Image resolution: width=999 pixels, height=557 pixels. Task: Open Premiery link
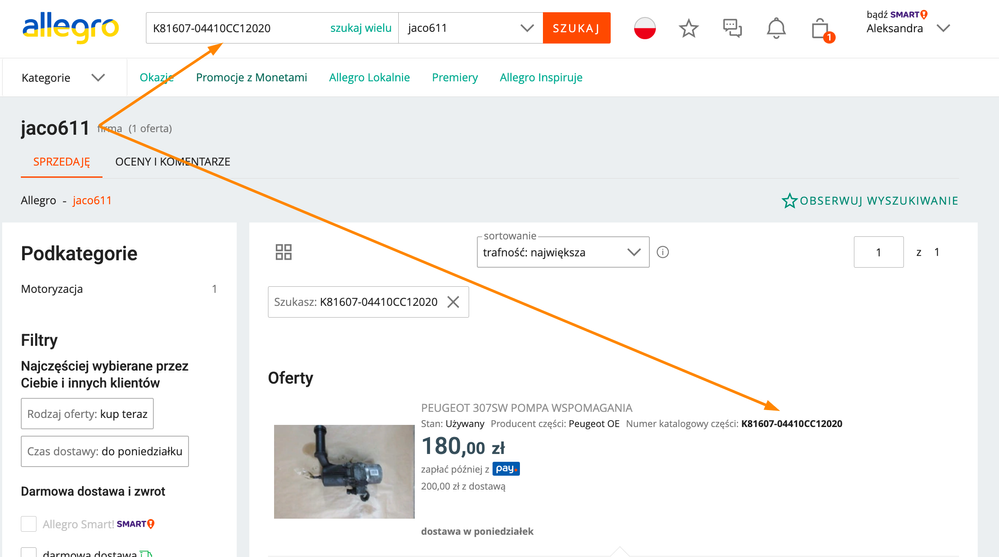coord(455,77)
